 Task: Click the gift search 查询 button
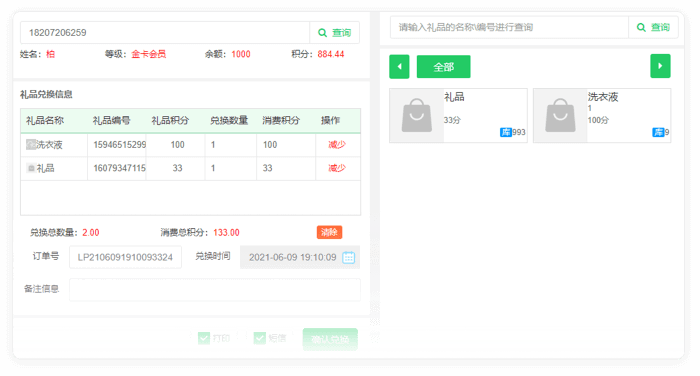tap(653, 27)
